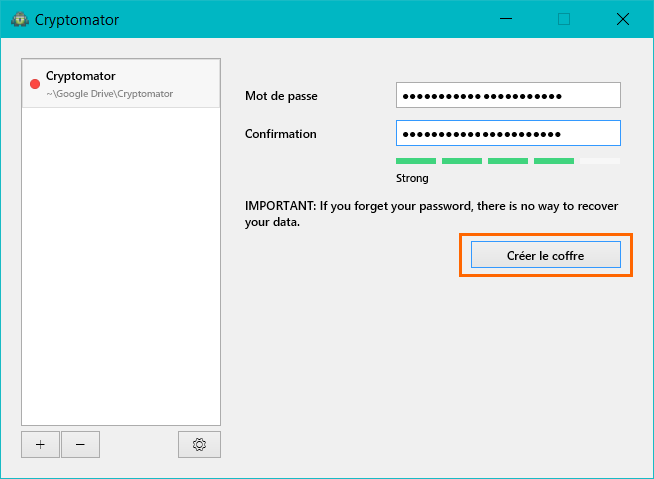The height and width of the screenshot is (479, 654).
Task: Click the password strength indicator bar
Action: coord(508,161)
